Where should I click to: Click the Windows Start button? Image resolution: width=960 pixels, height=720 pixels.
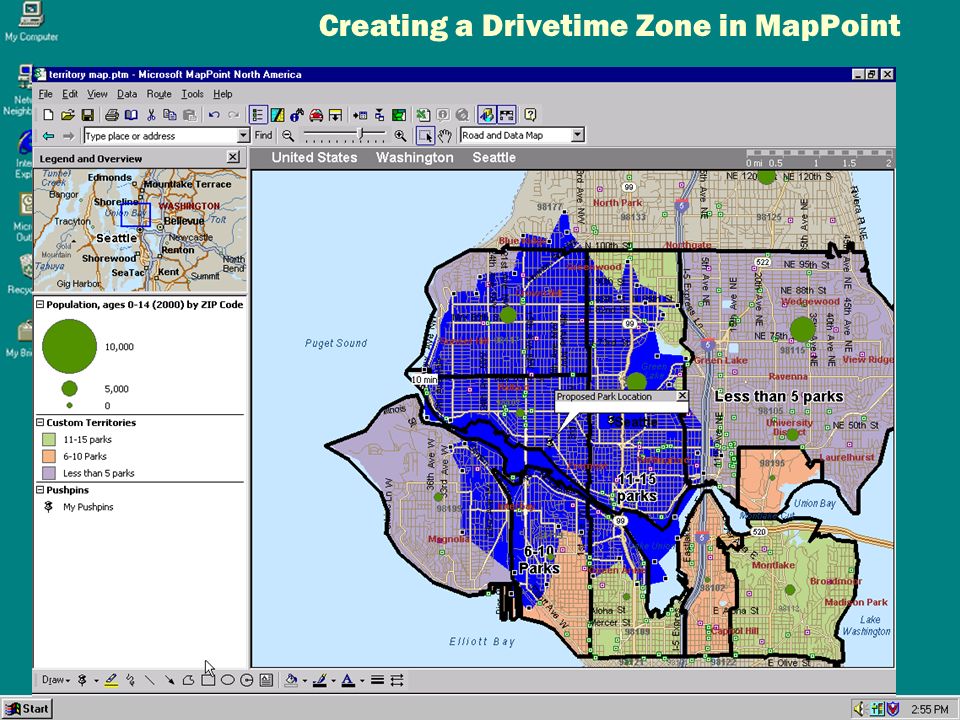(x=27, y=709)
